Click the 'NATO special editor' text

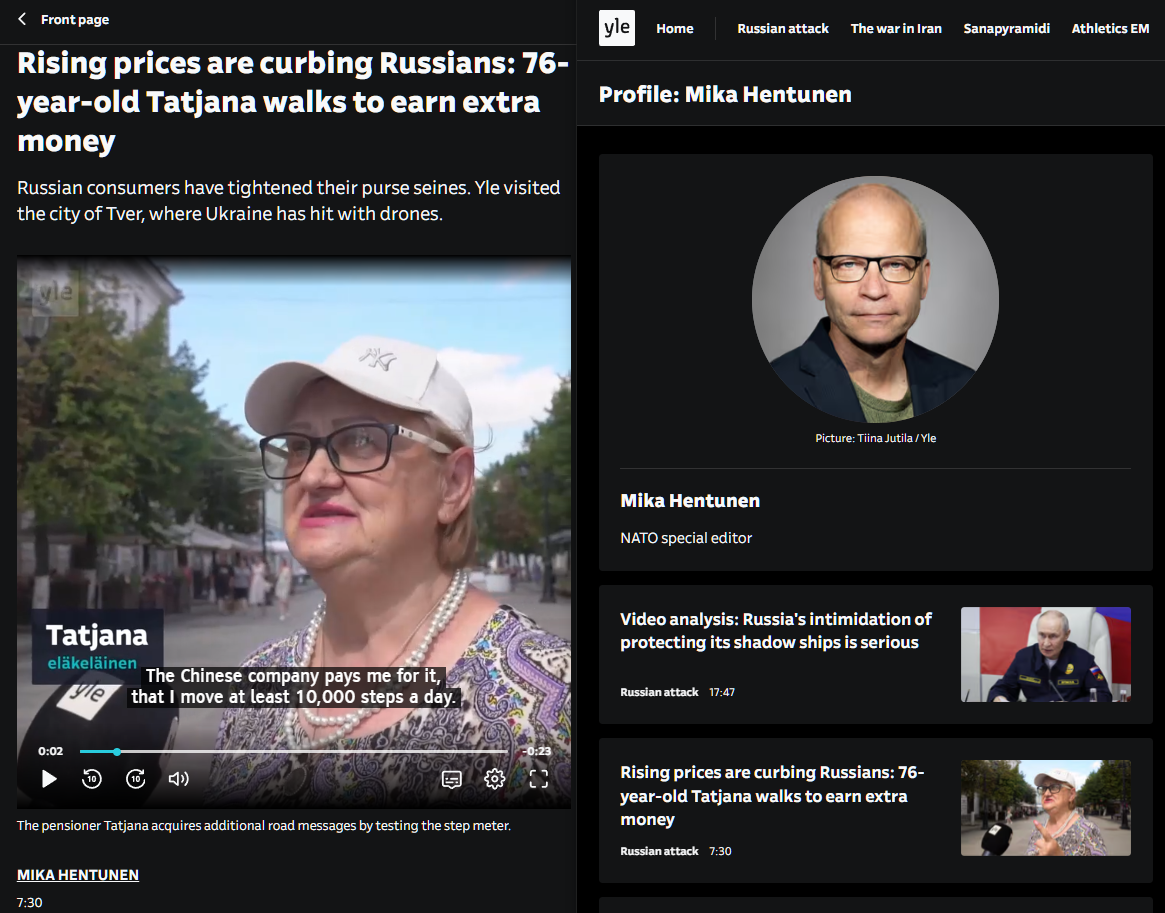(x=686, y=538)
